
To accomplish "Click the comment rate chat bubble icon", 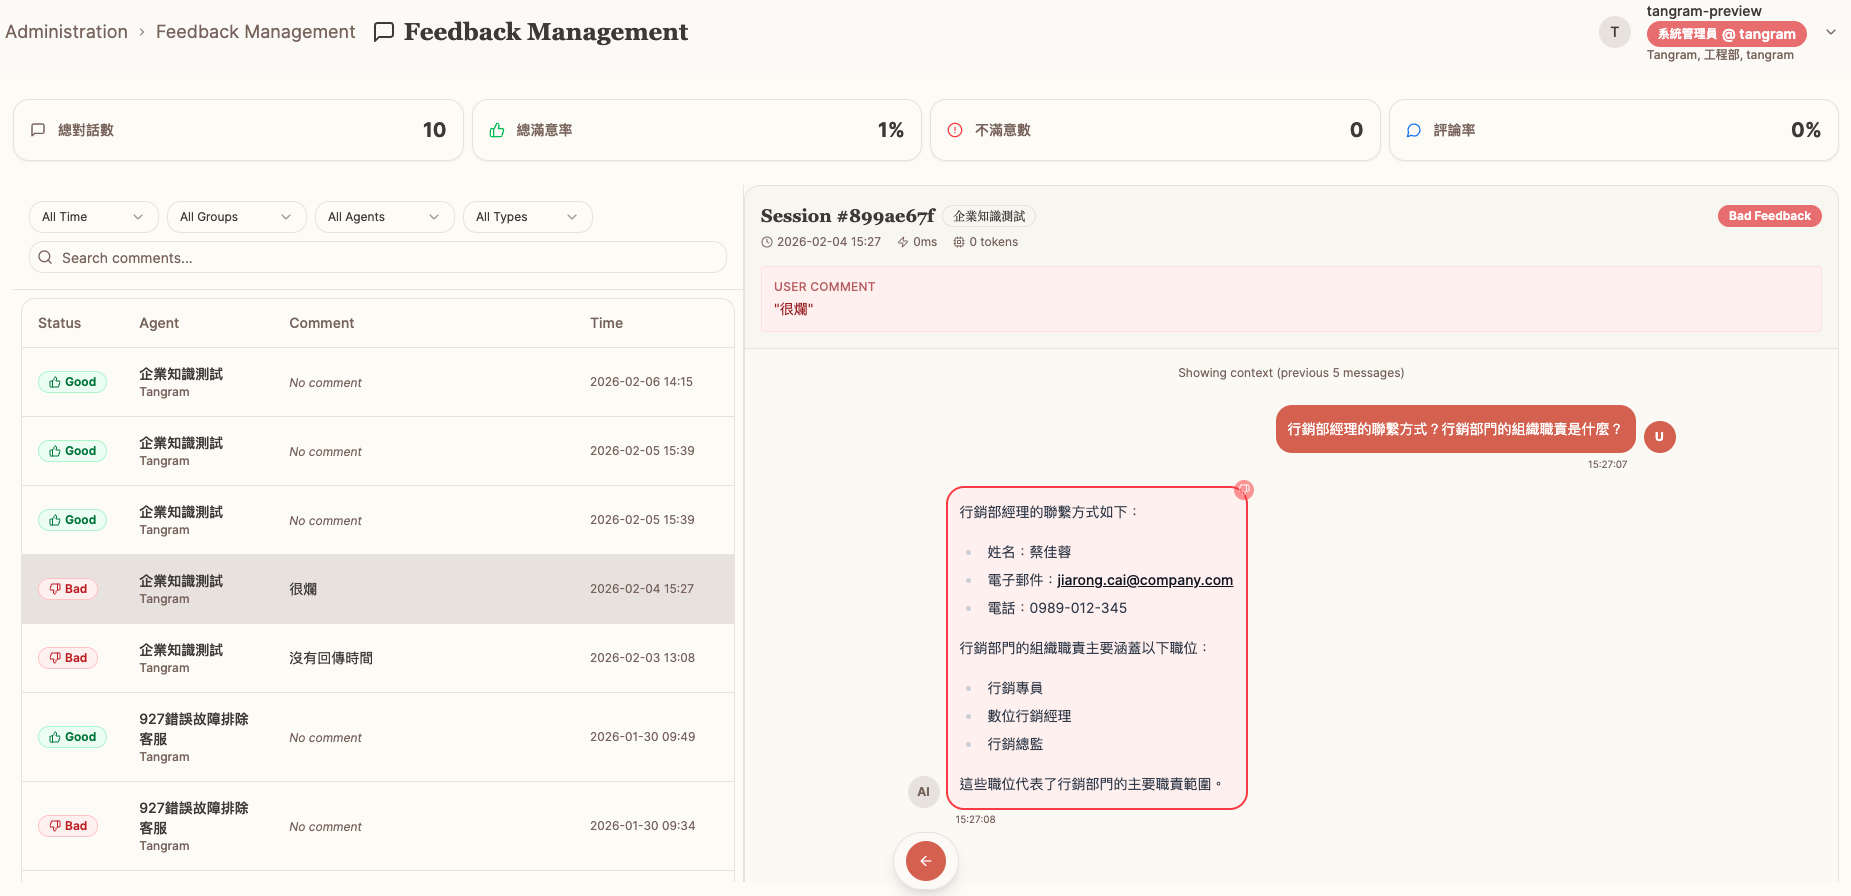I will 1413,130.
